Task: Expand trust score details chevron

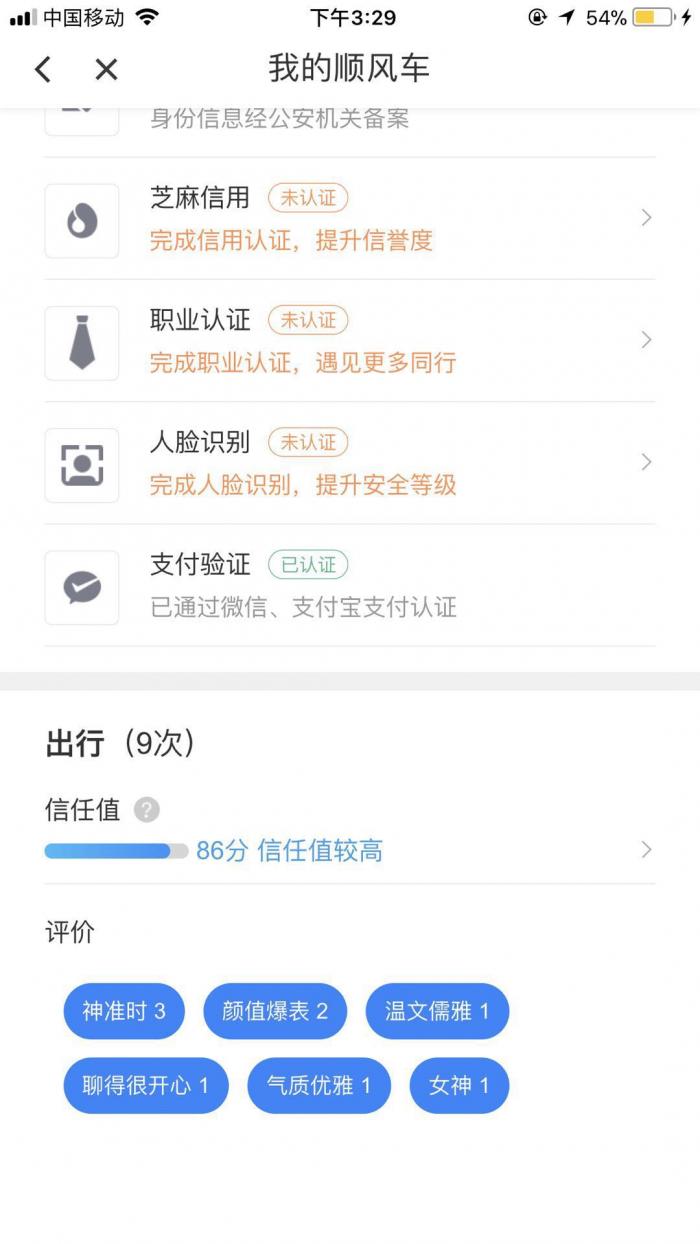Action: click(646, 850)
